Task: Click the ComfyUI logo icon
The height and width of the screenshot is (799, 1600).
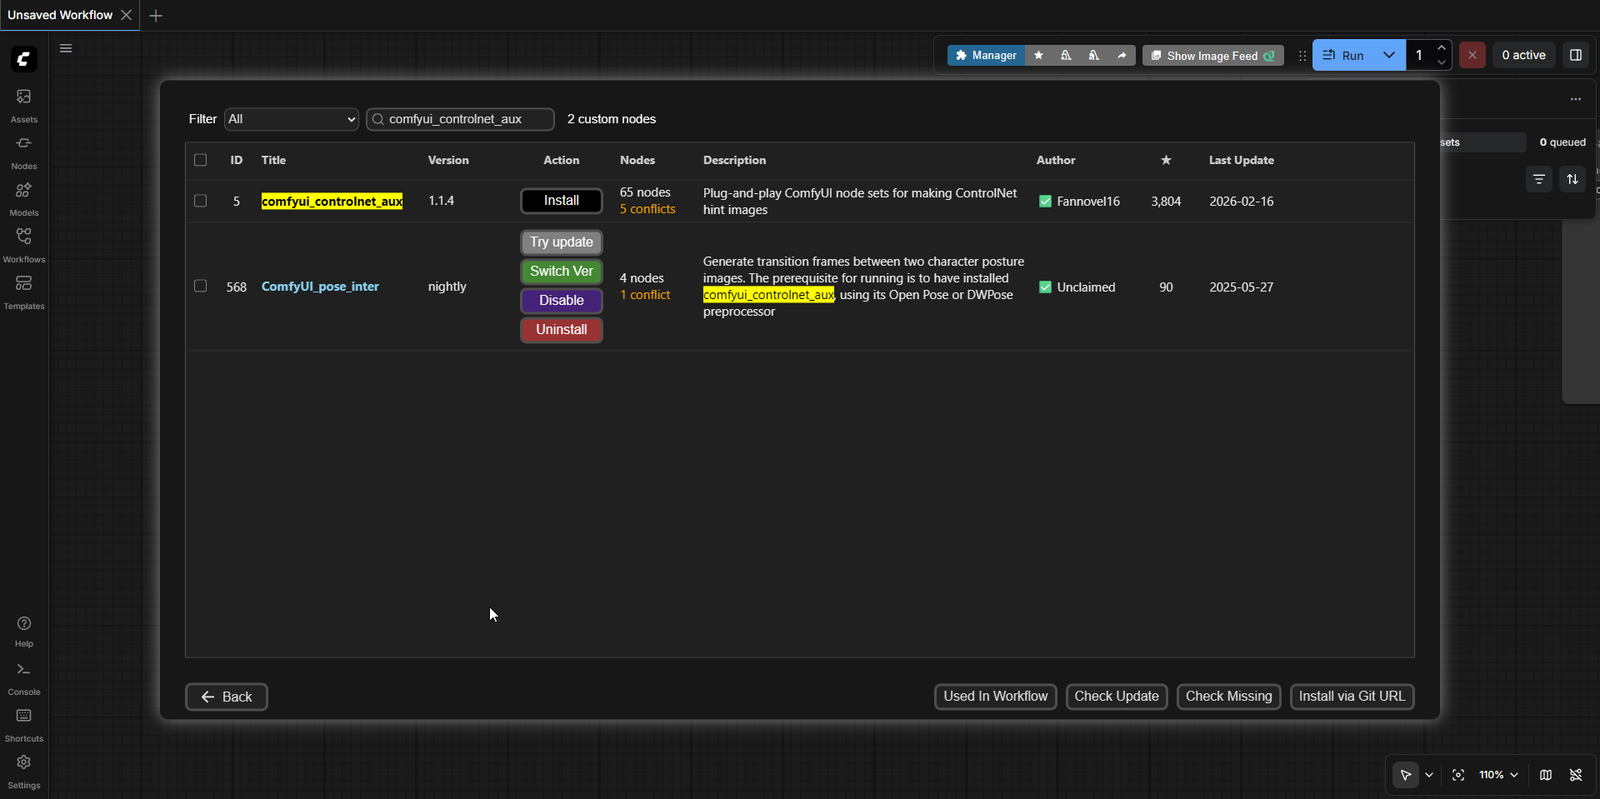Action: click(x=24, y=59)
